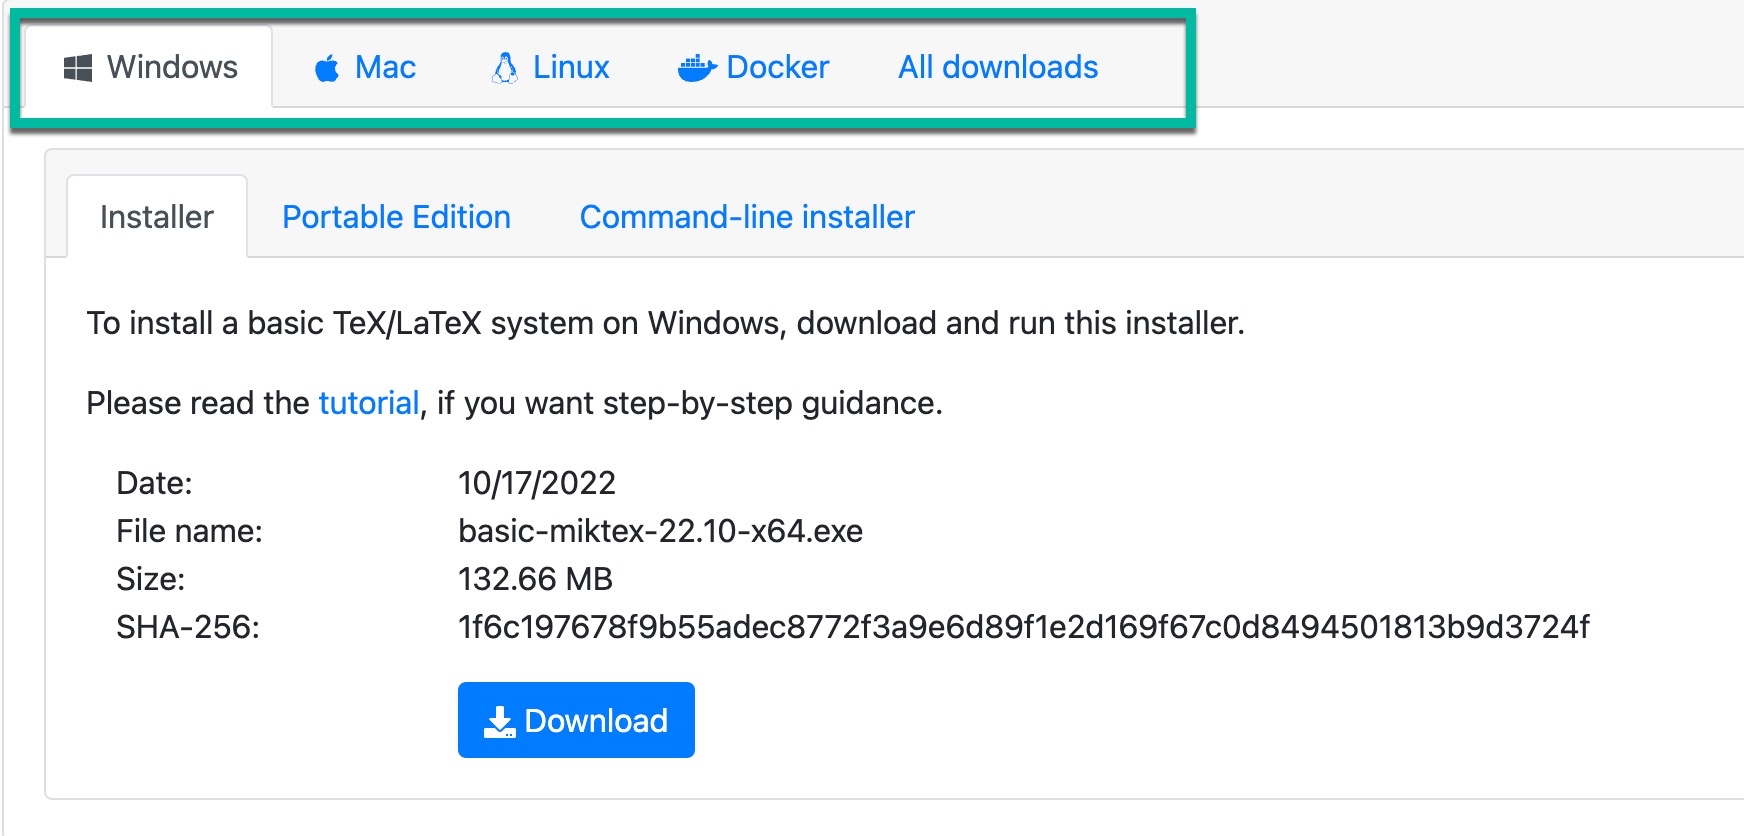Viewport: 1744px width, 836px height.
Task: Click the SHA-256 hash value
Action: click(1023, 627)
